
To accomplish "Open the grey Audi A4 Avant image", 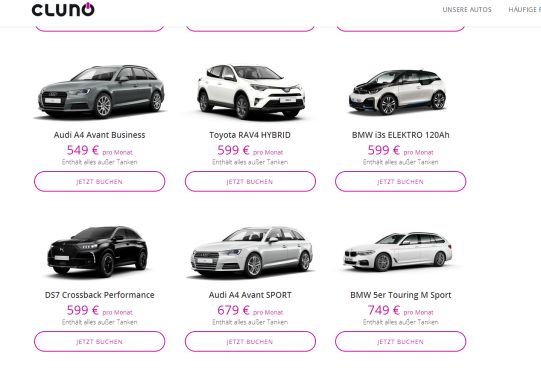I will [x=101, y=91].
